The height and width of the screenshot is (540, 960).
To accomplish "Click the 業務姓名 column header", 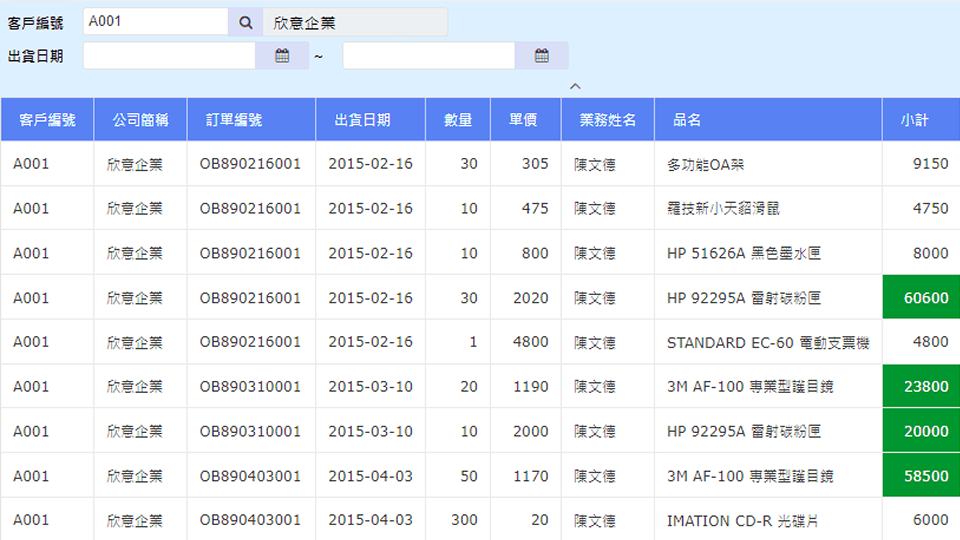I will [x=608, y=120].
